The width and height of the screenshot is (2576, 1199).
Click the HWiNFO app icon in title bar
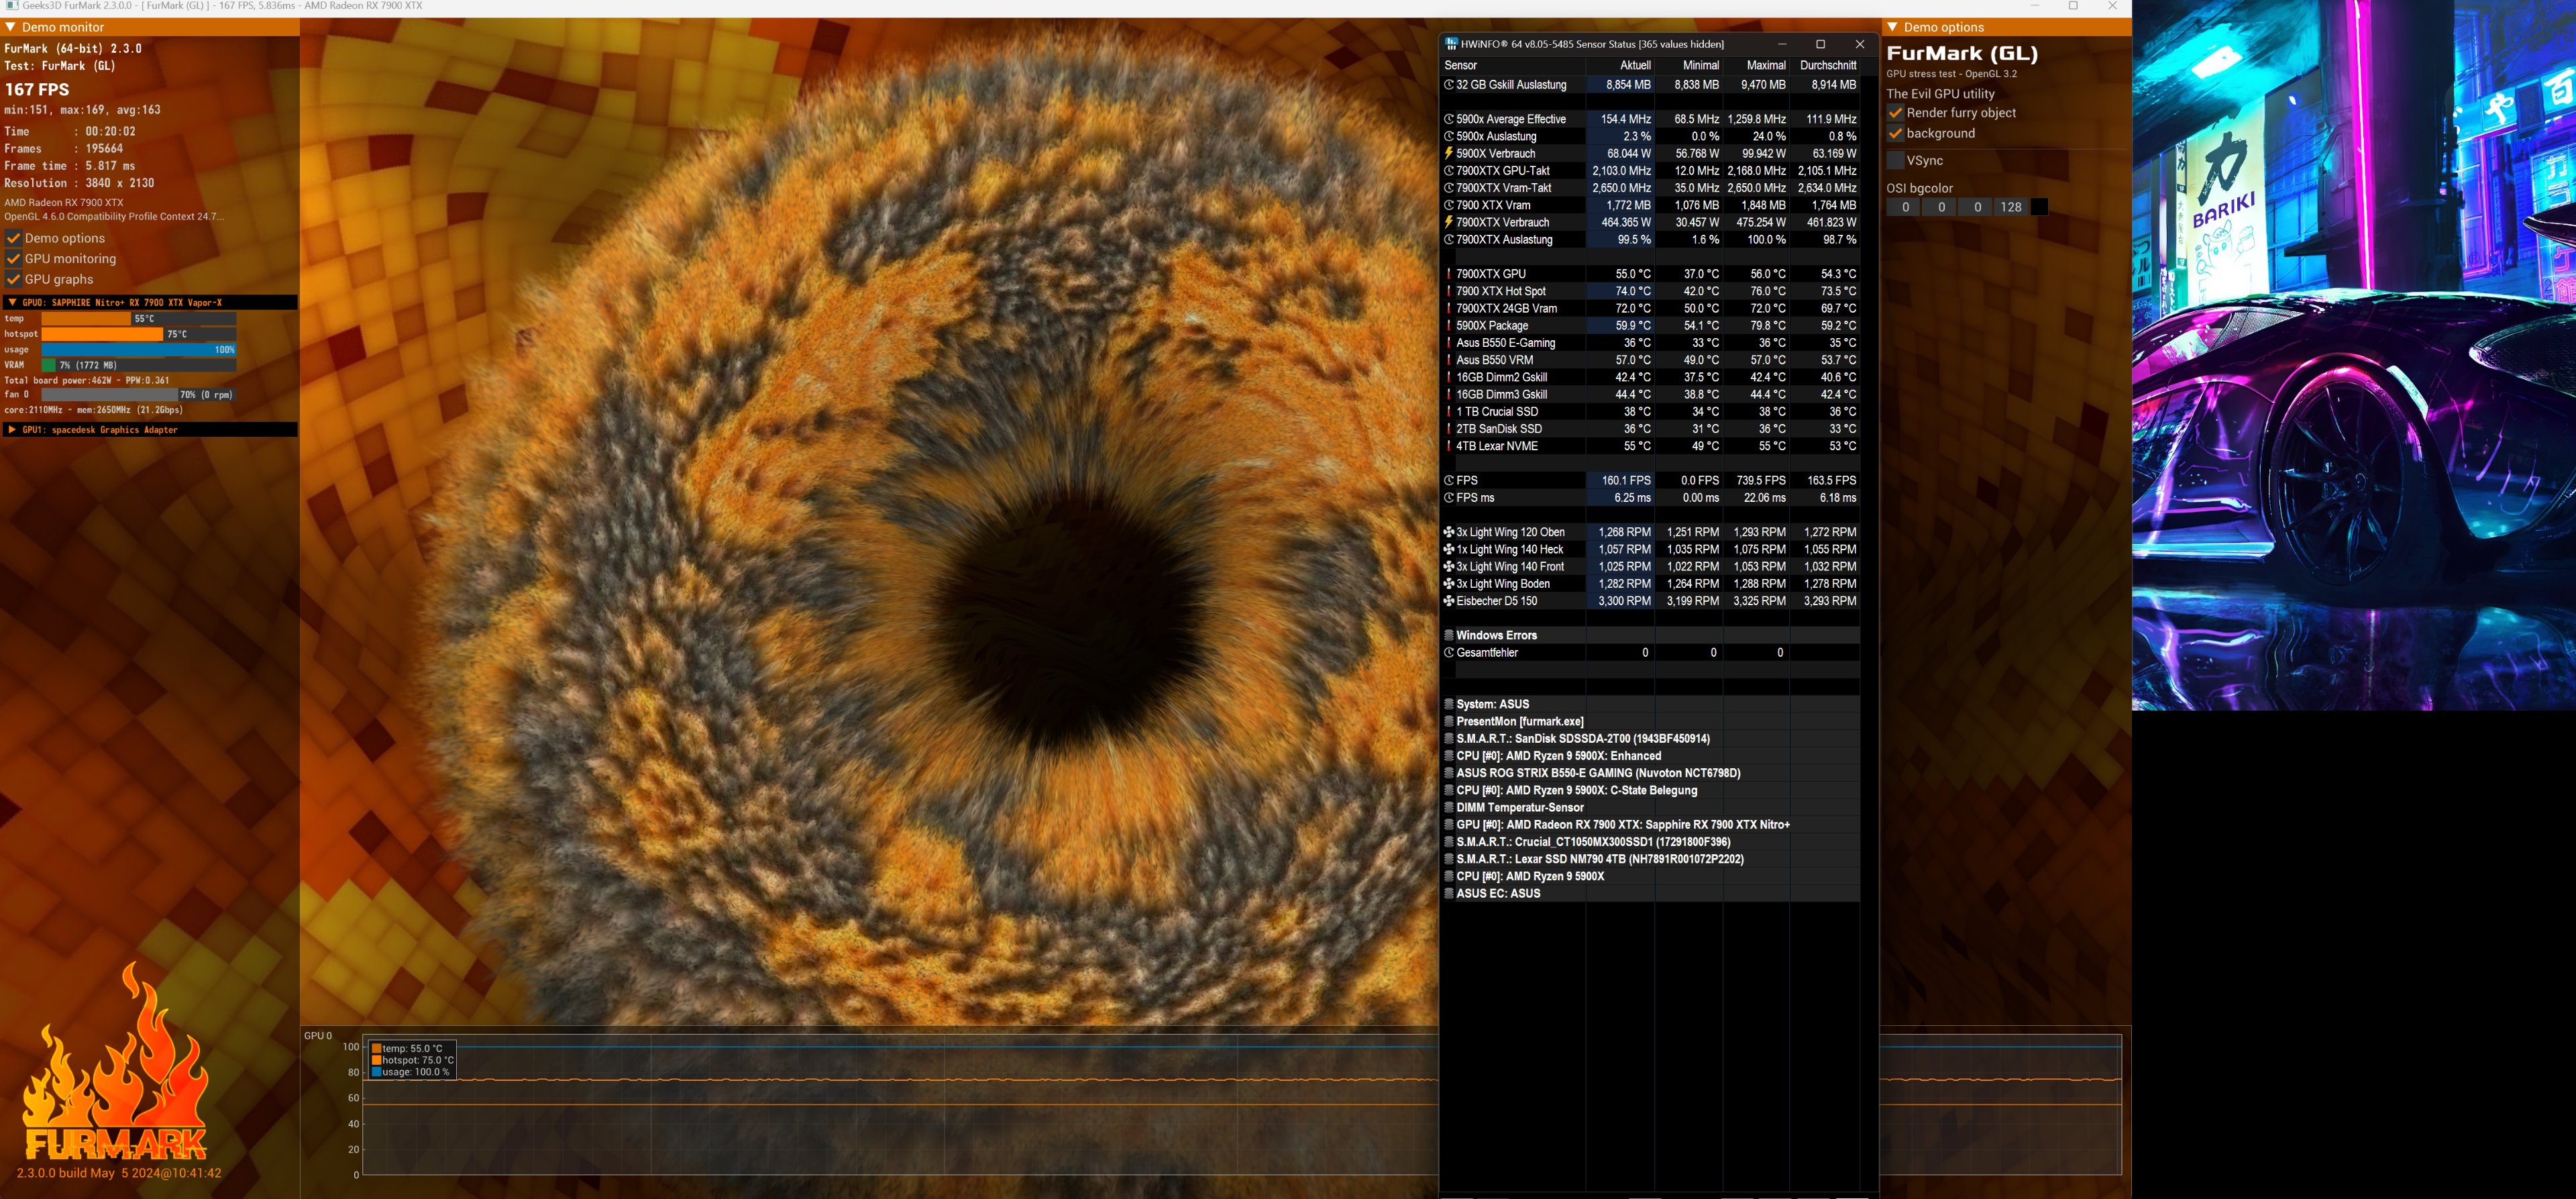coord(1451,44)
